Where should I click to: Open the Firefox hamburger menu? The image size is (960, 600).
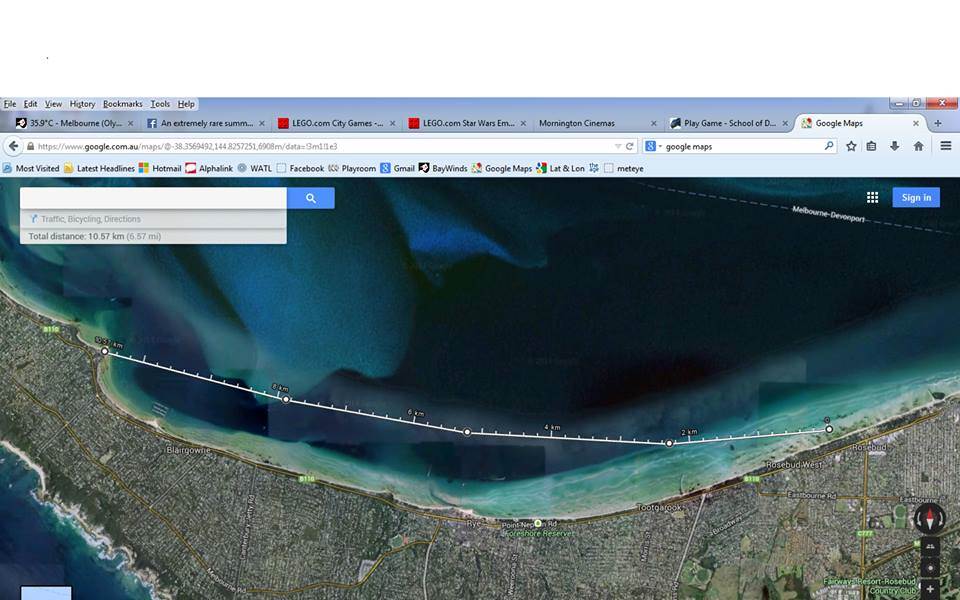click(945, 146)
